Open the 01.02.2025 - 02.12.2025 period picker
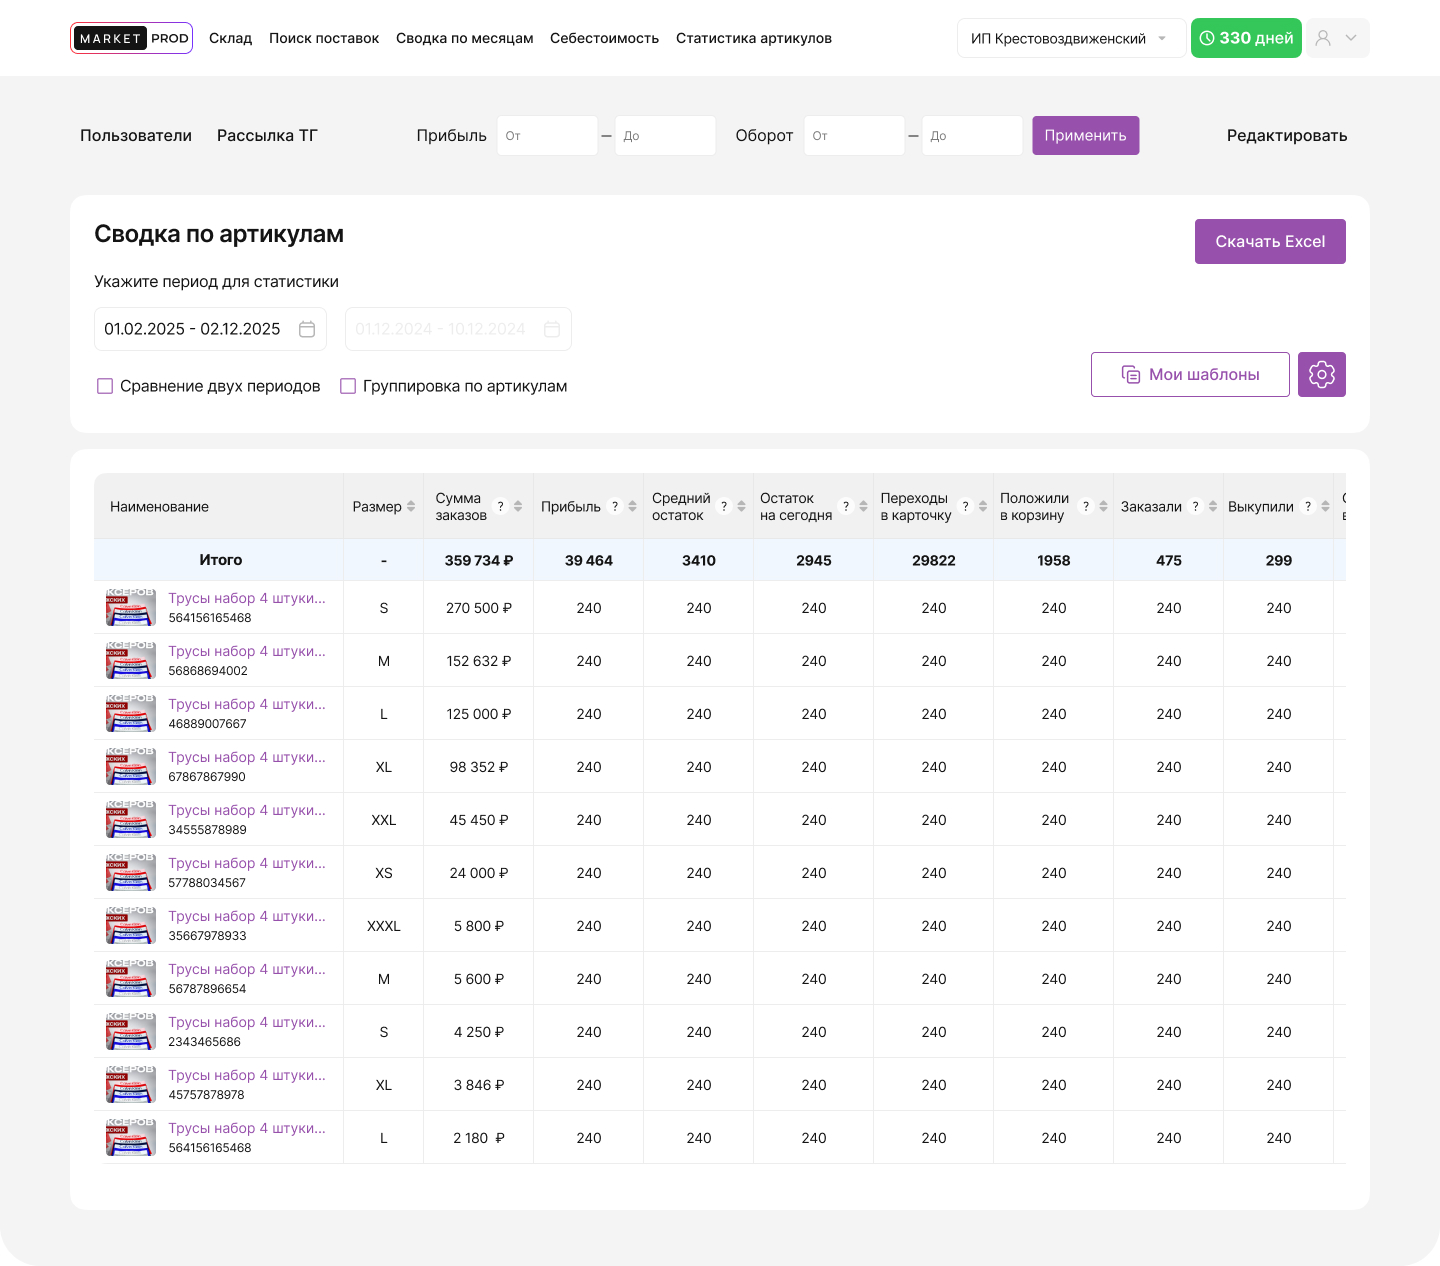The height and width of the screenshot is (1266, 1440). point(193,329)
